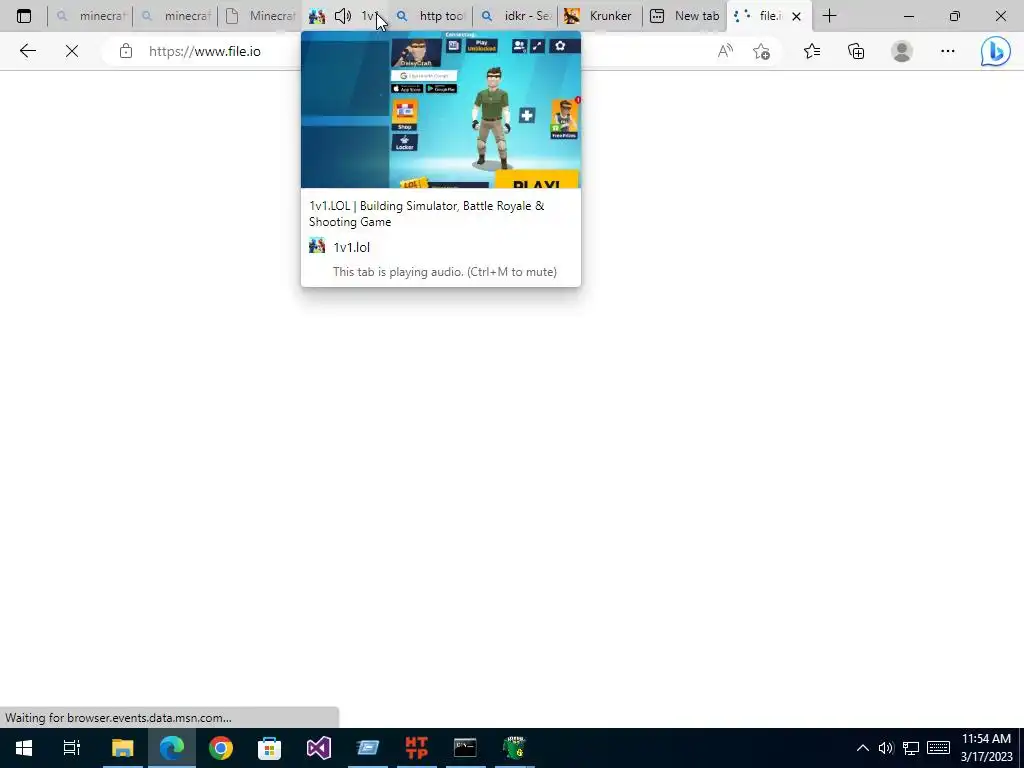
Task: Open Task View on taskbar
Action: point(72,748)
